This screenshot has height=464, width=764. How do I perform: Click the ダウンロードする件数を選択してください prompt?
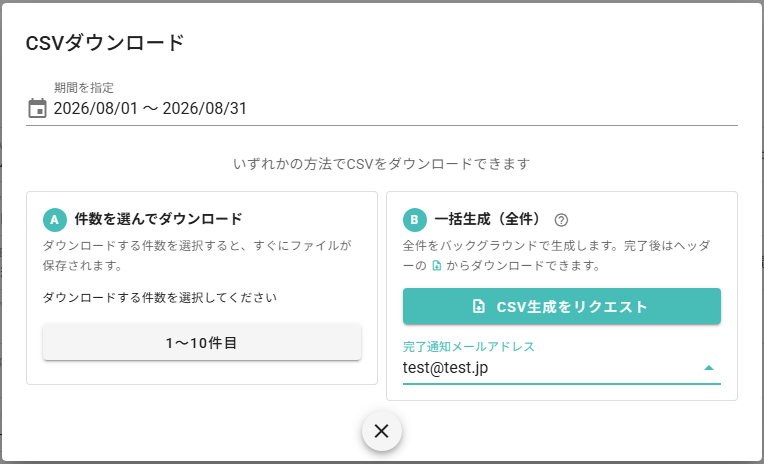160,297
